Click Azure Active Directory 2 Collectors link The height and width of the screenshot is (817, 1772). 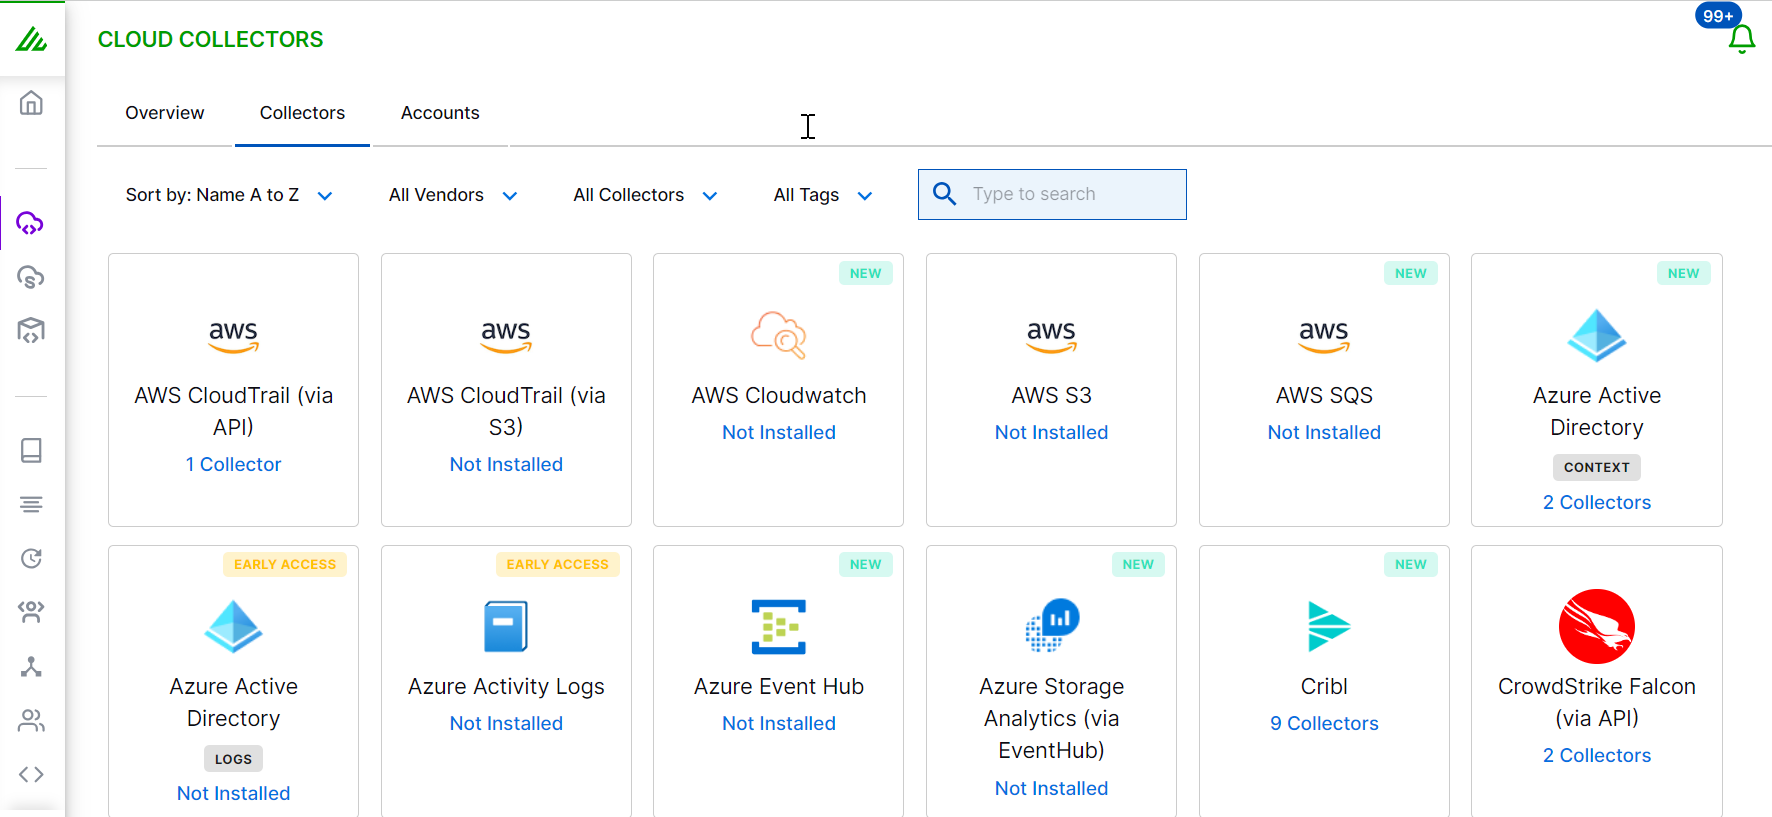(x=1597, y=502)
